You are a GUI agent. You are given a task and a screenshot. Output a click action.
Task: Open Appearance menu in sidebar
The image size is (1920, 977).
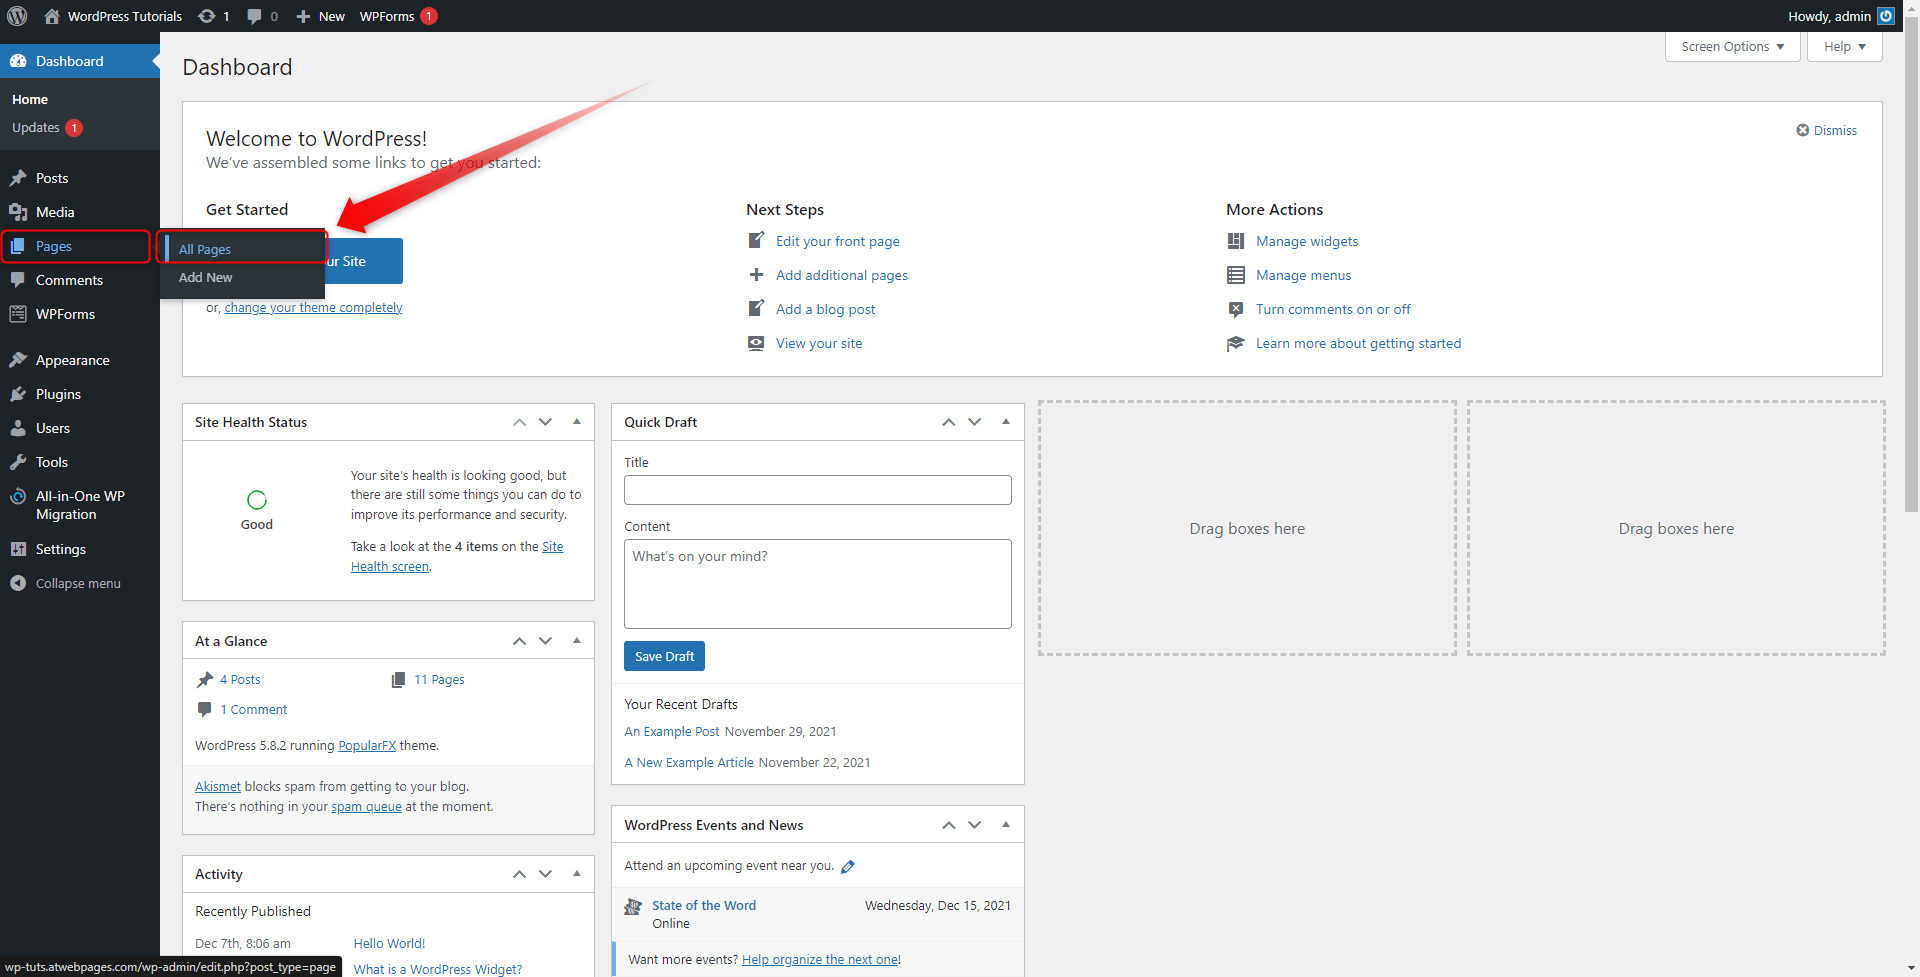[x=72, y=360]
